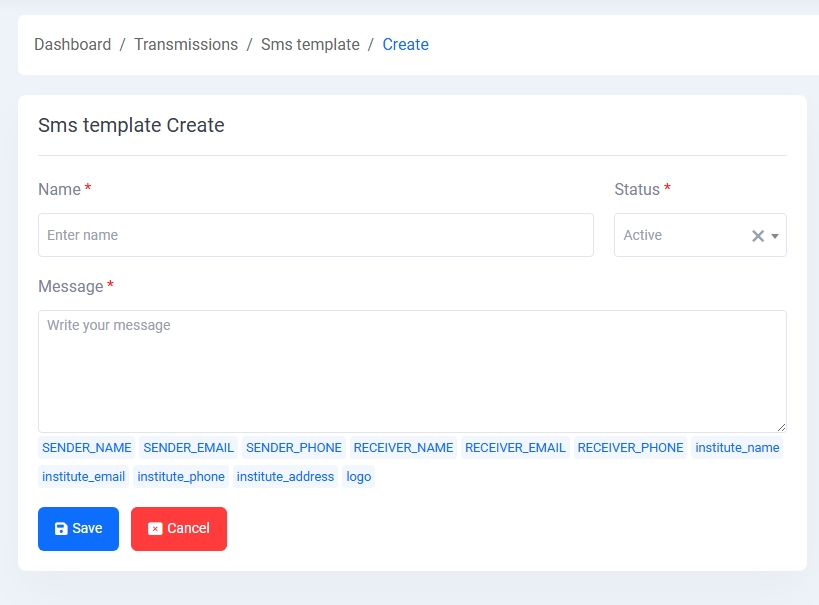
Task: Insert the institute_address placeholder
Action: (x=285, y=476)
